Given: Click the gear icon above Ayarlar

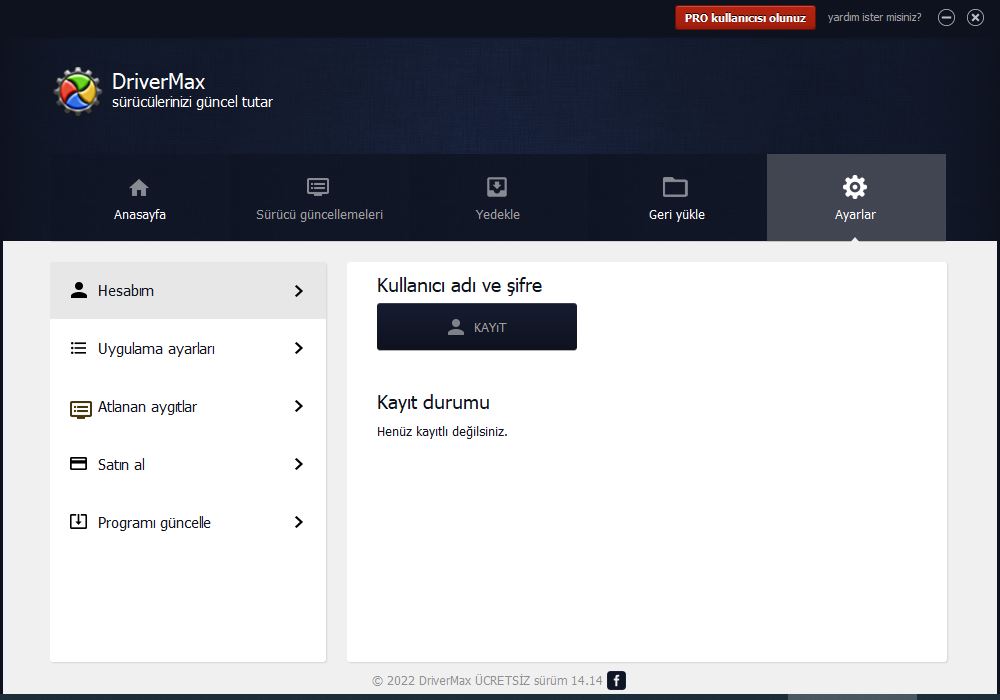Looking at the screenshot, I should click(855, 187).
